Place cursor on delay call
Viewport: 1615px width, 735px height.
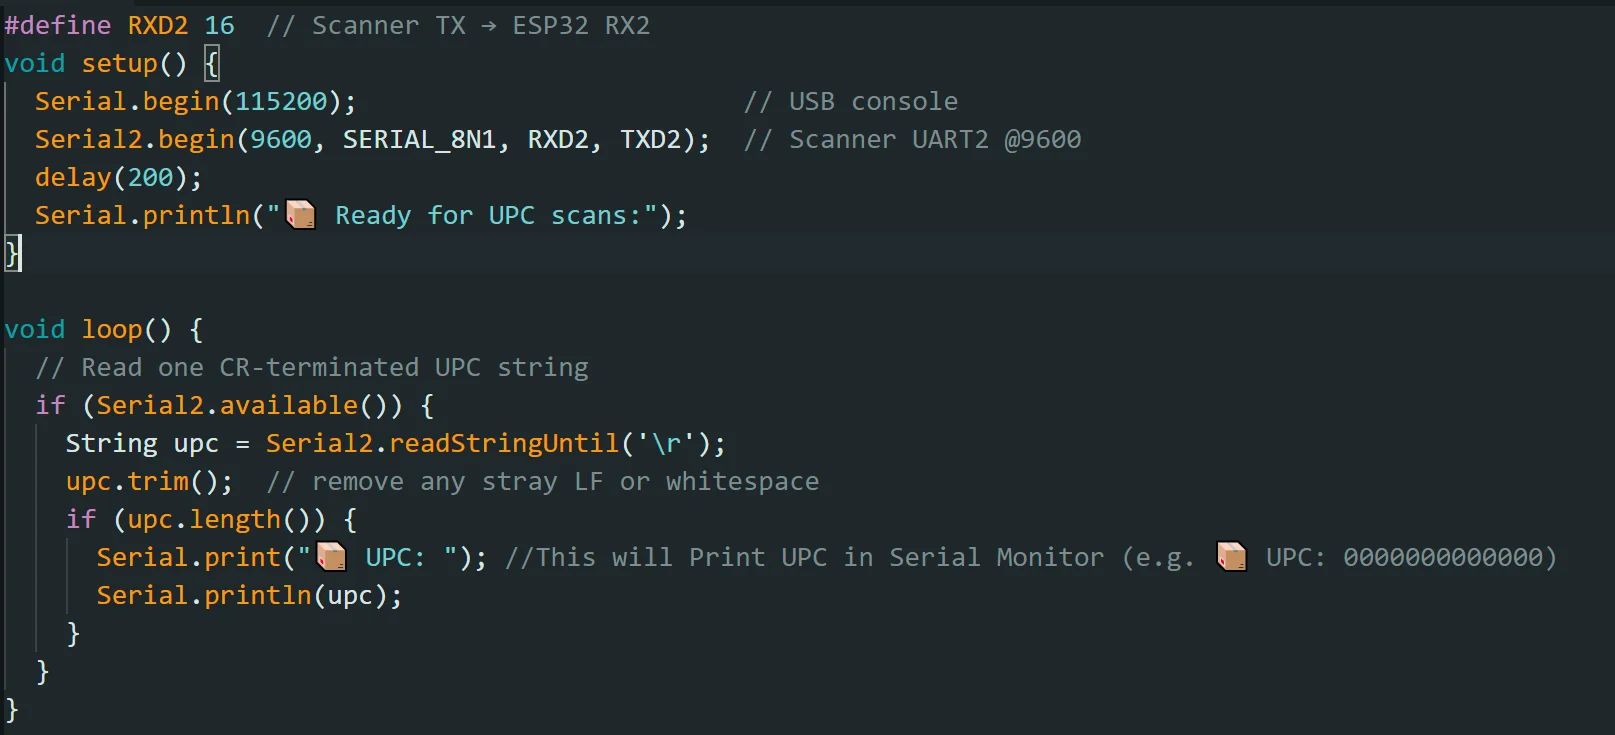[x=73, y=177]
